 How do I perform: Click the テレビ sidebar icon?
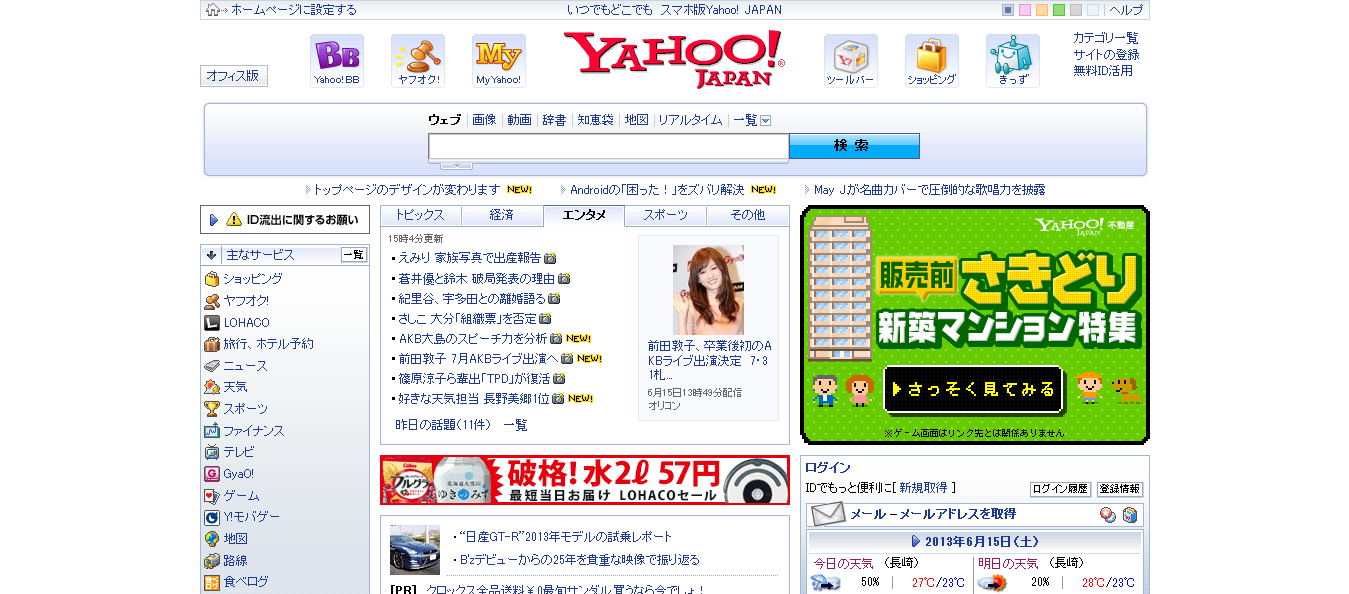click(212, 452)
